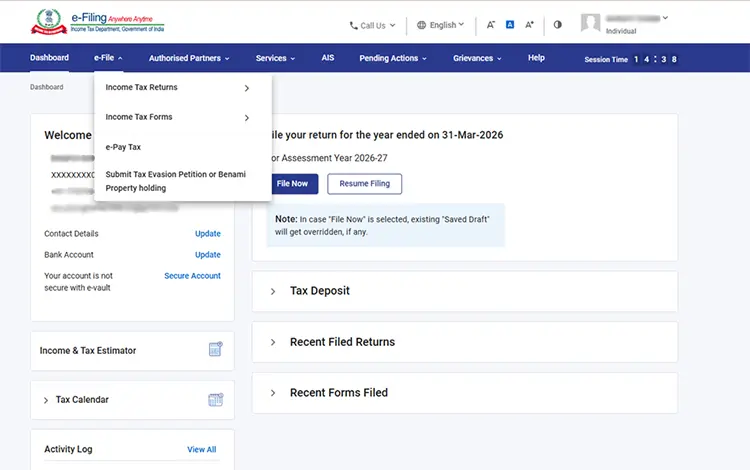Open Authorised Partners menu
This screenshot has height=470, width=750.
pos(189,58)
